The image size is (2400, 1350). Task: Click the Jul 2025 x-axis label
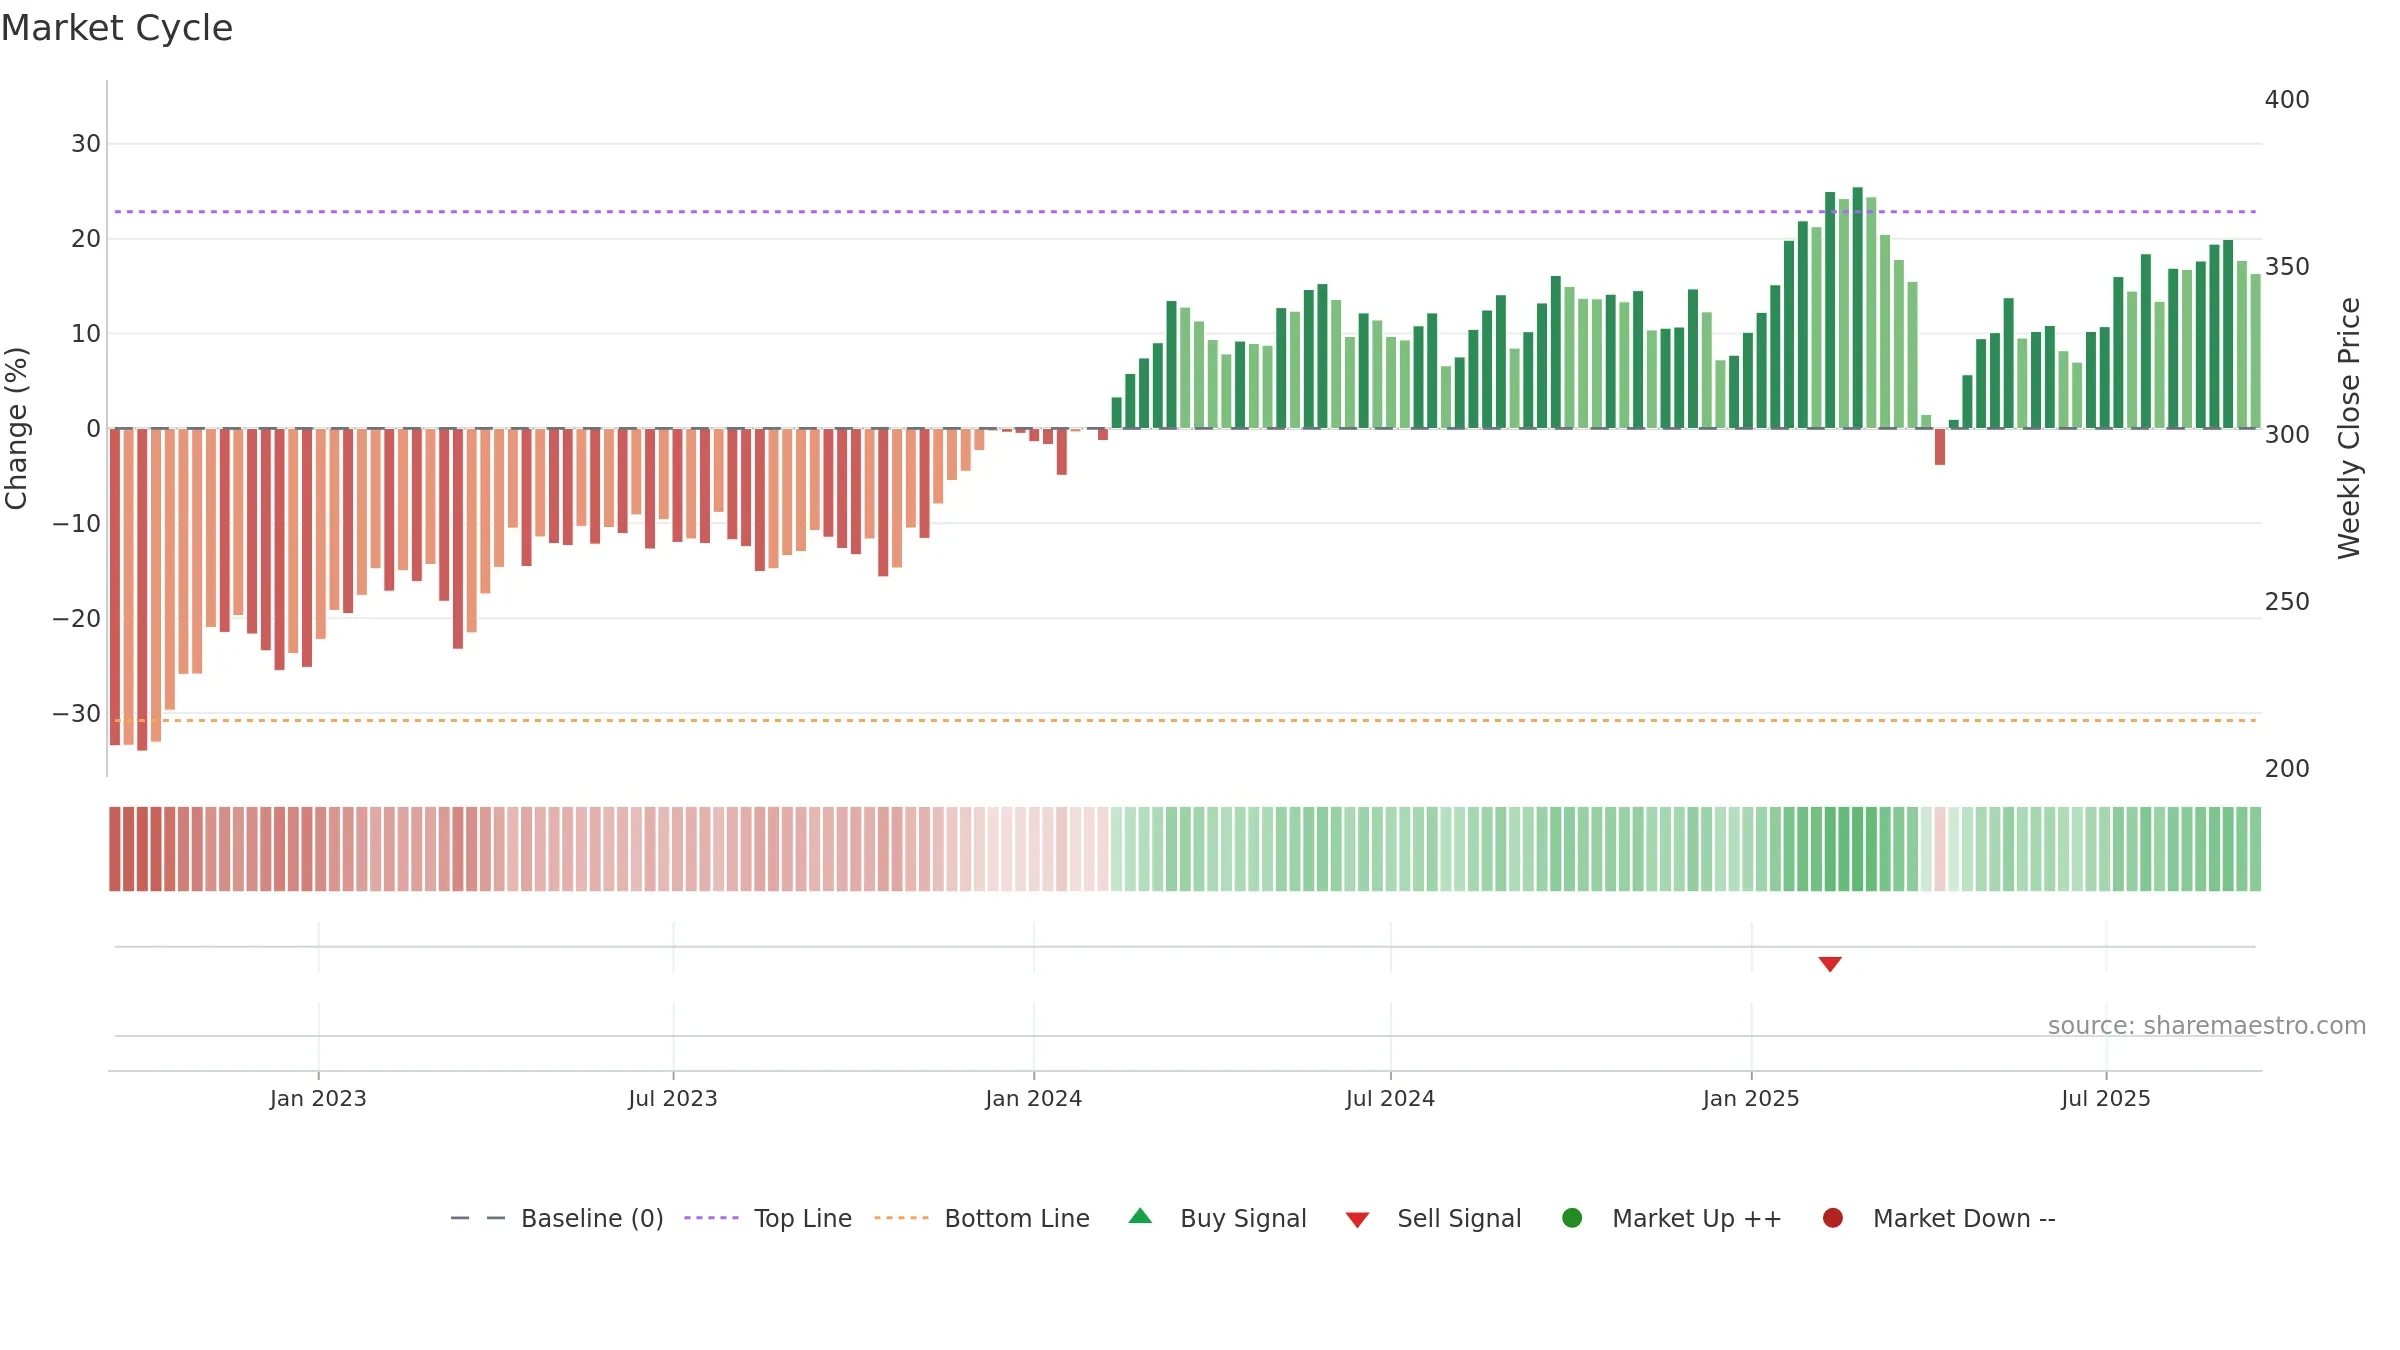point(2105,1098)
